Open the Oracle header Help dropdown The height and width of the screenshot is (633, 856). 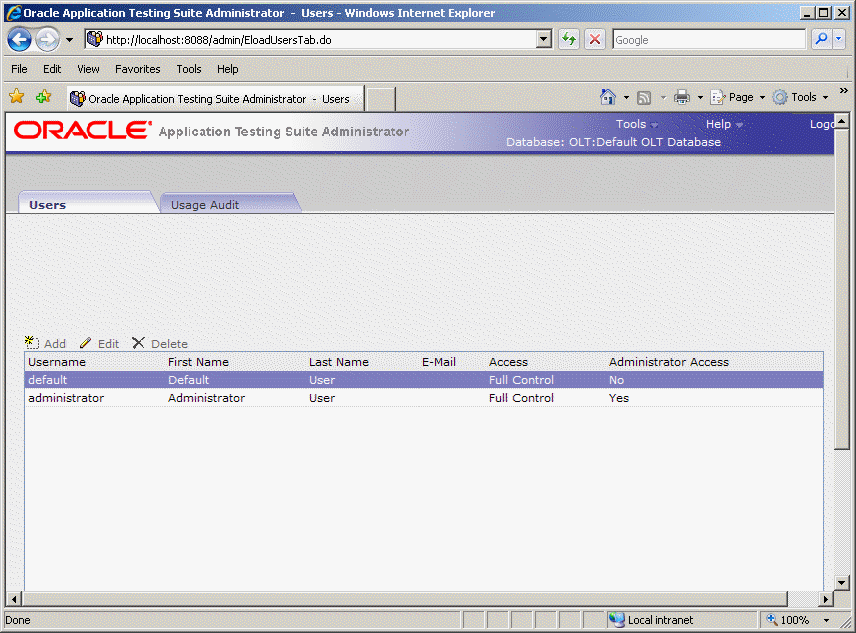point(724,124)
